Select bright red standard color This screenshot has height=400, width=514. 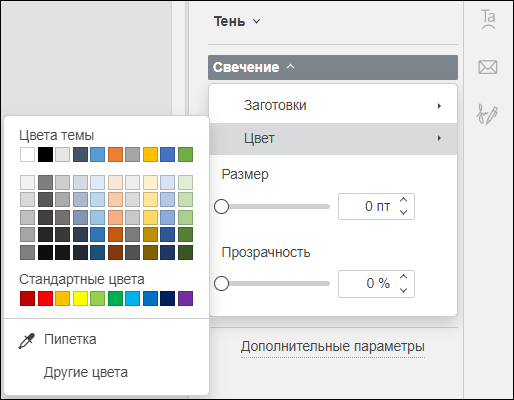[45, 298]
